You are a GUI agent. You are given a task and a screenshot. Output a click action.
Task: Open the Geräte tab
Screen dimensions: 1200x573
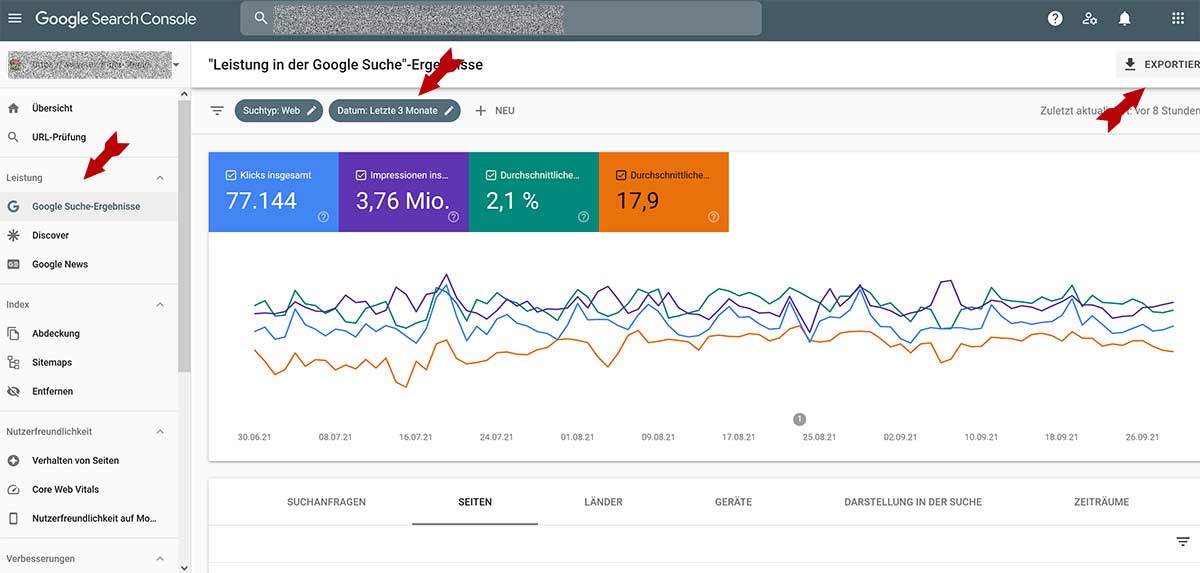click(733, 502)
